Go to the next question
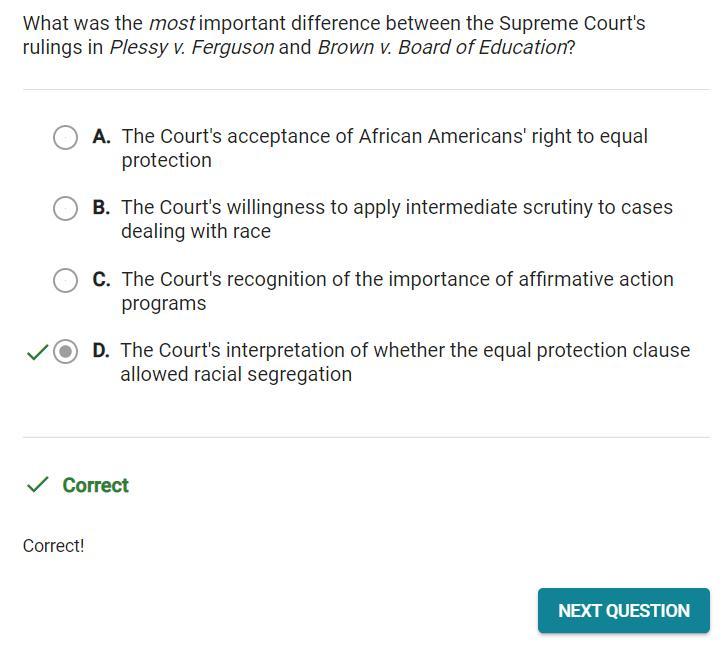The height and width of the screenshot is (646, 727). tap(623, 610)
